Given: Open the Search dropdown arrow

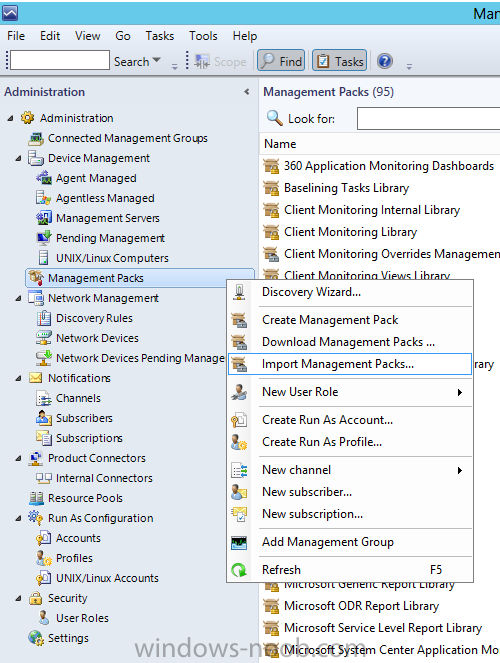Looking at the screenshot, I should point(156,60).
